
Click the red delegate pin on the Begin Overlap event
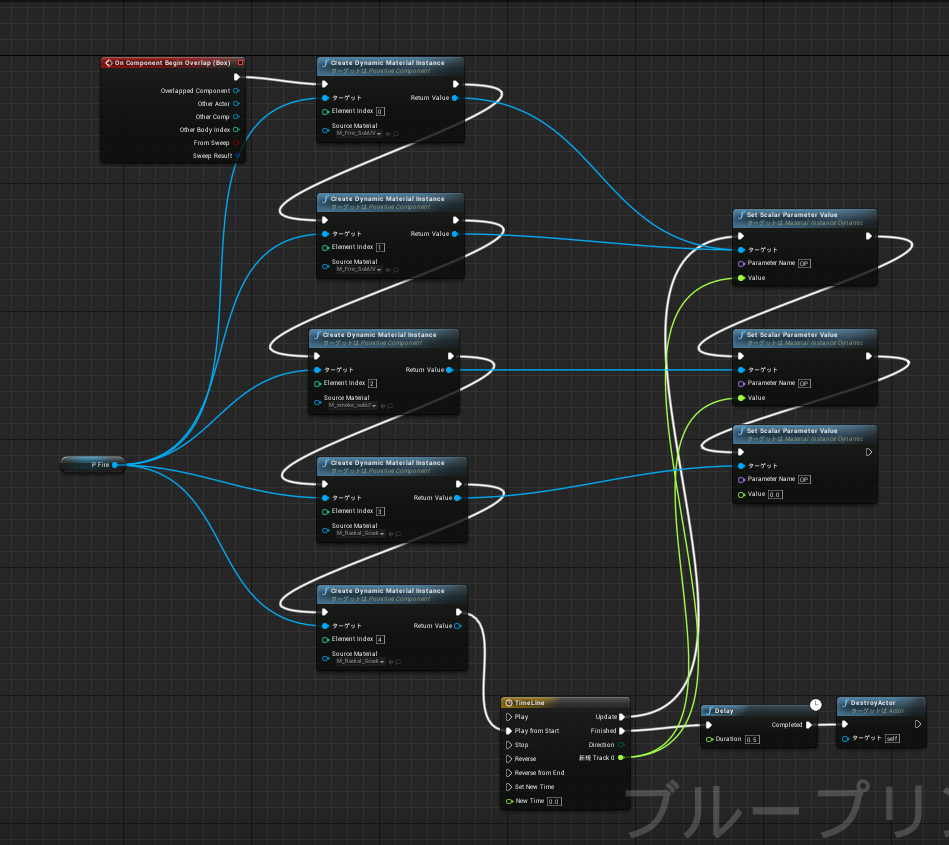click(240, 62)
